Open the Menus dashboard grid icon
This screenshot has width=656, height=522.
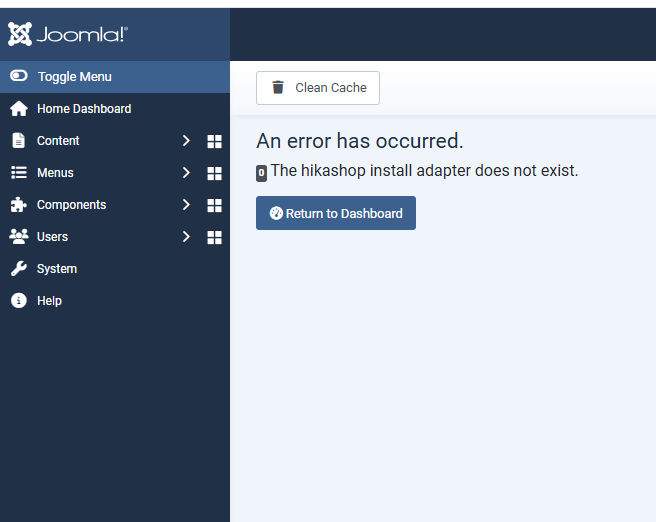tap(214, 174)
